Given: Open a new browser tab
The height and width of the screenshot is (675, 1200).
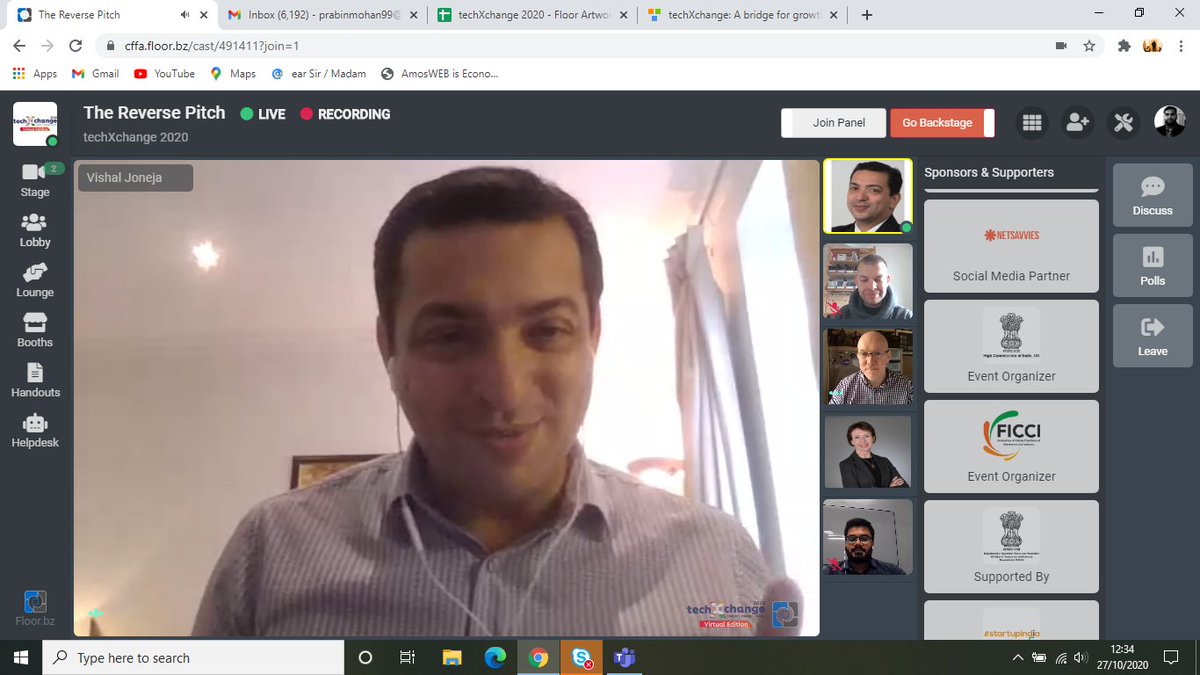Looking at the screenshot, I should coord(866,15).
